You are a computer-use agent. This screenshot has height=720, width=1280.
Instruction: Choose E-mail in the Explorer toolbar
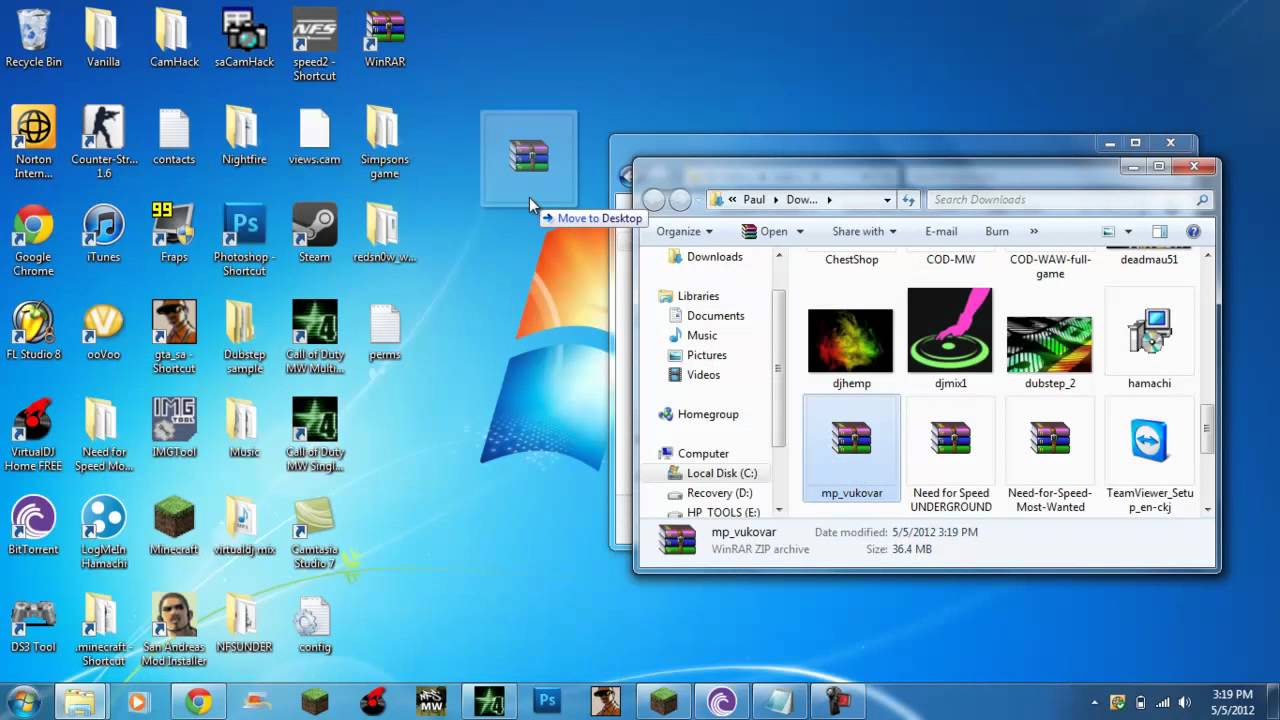[x=941, y=231]
